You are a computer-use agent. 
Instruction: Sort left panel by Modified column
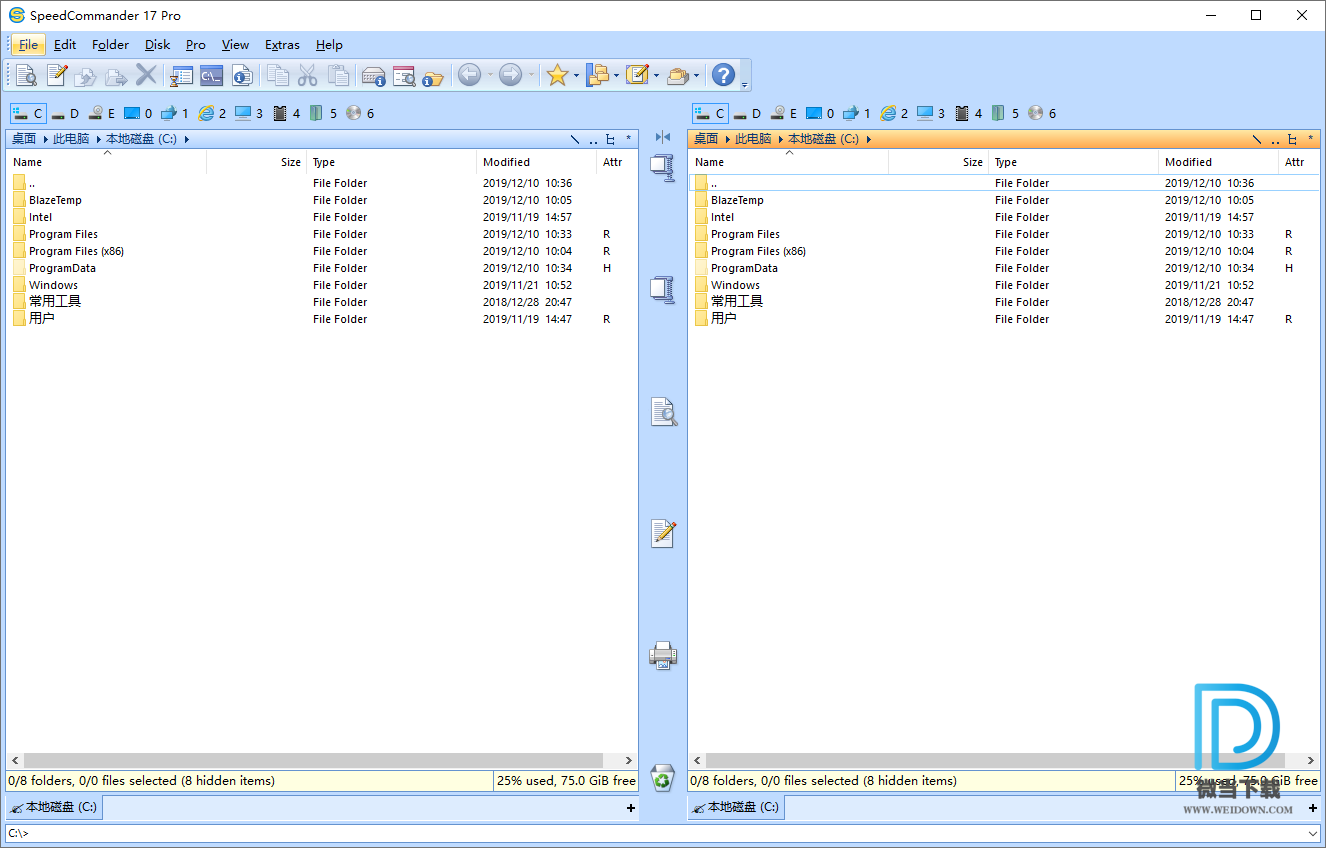pos(537,162)
